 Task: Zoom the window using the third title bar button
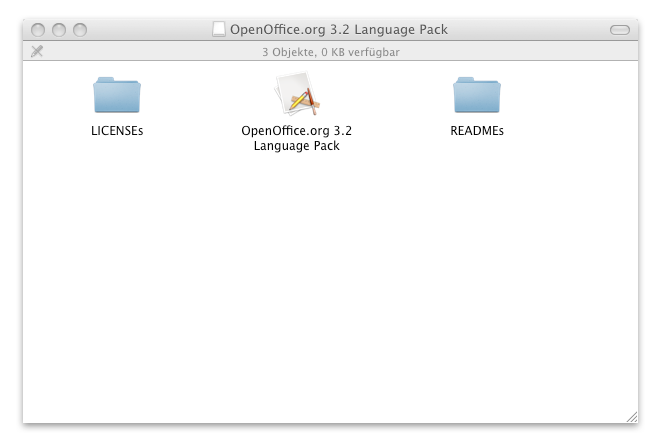pyautogui.click(x=80, y=30)
